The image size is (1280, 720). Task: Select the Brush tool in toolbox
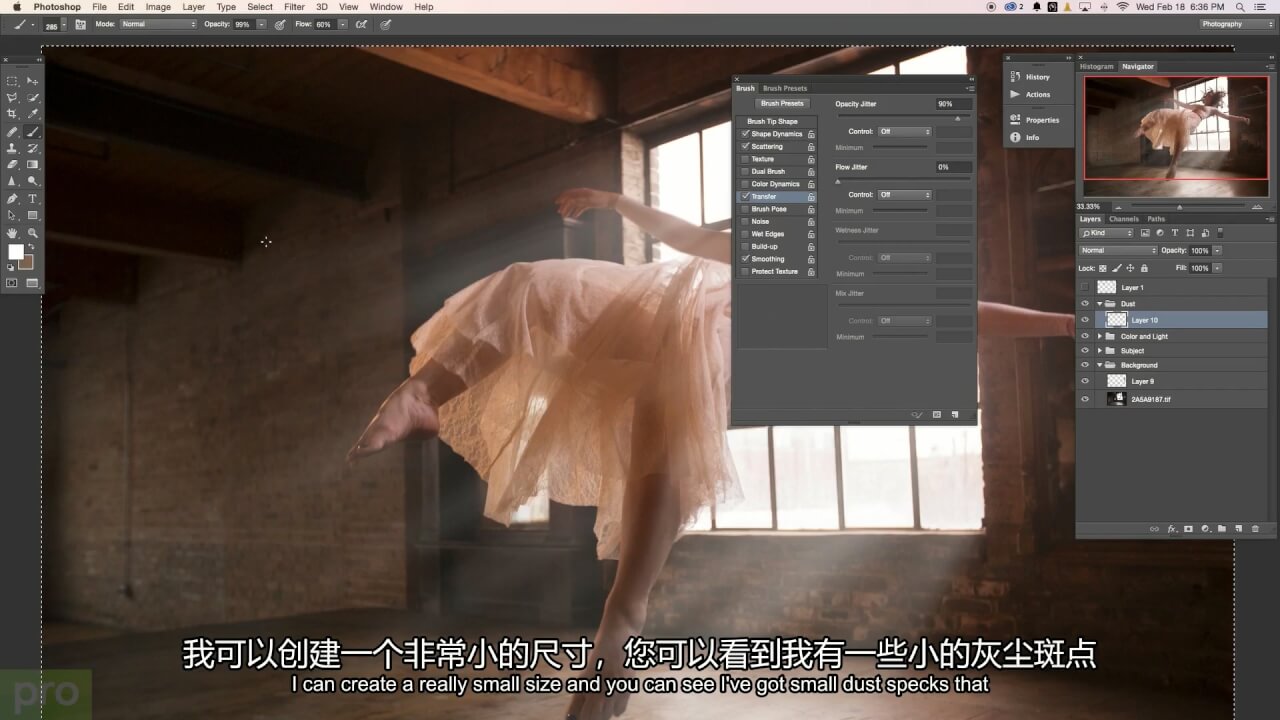(x=32, y=131)
